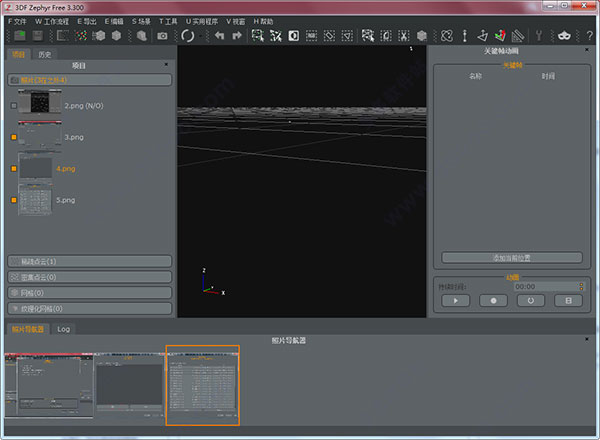Click the dashed rectangle select-all icon

coord(311,36)
